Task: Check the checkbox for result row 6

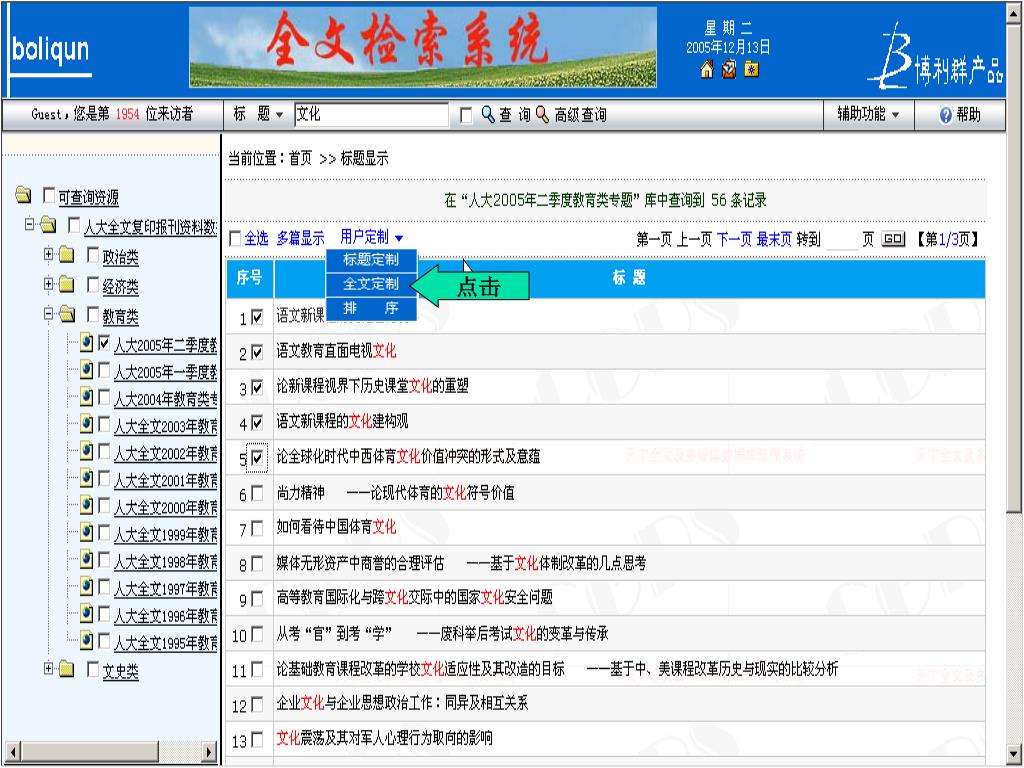Action: [x=257, y=493]
